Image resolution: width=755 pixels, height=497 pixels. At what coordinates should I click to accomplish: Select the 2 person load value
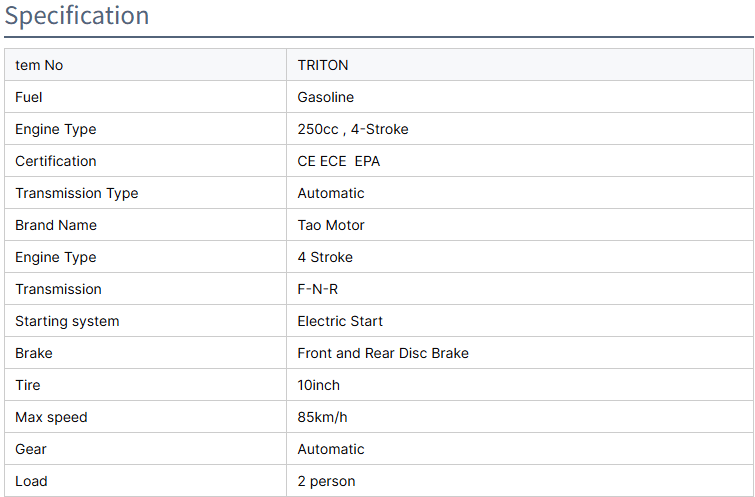point(326,481)
